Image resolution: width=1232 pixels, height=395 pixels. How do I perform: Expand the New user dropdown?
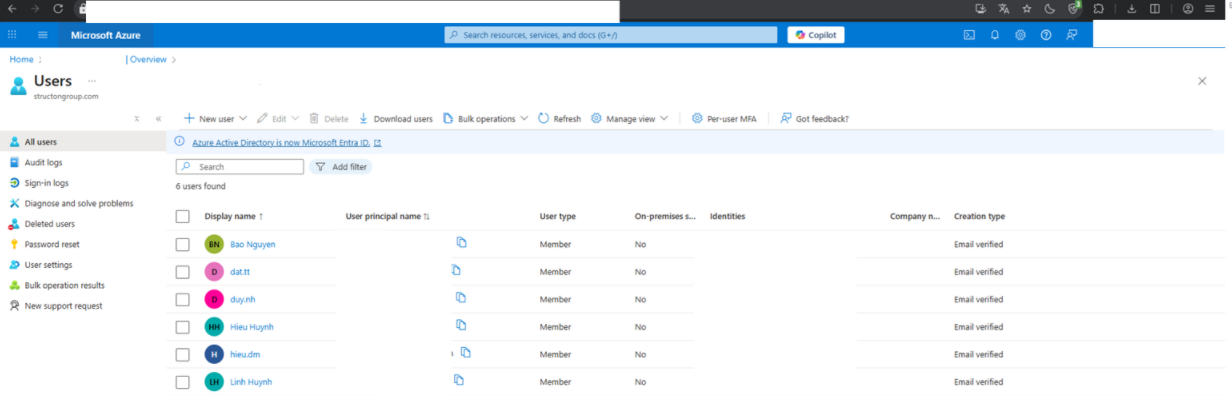(242, 119)
